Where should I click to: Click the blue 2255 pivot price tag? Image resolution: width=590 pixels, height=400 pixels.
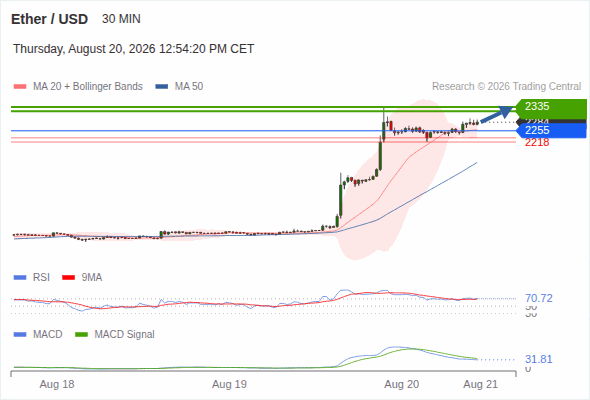point(551,131)
